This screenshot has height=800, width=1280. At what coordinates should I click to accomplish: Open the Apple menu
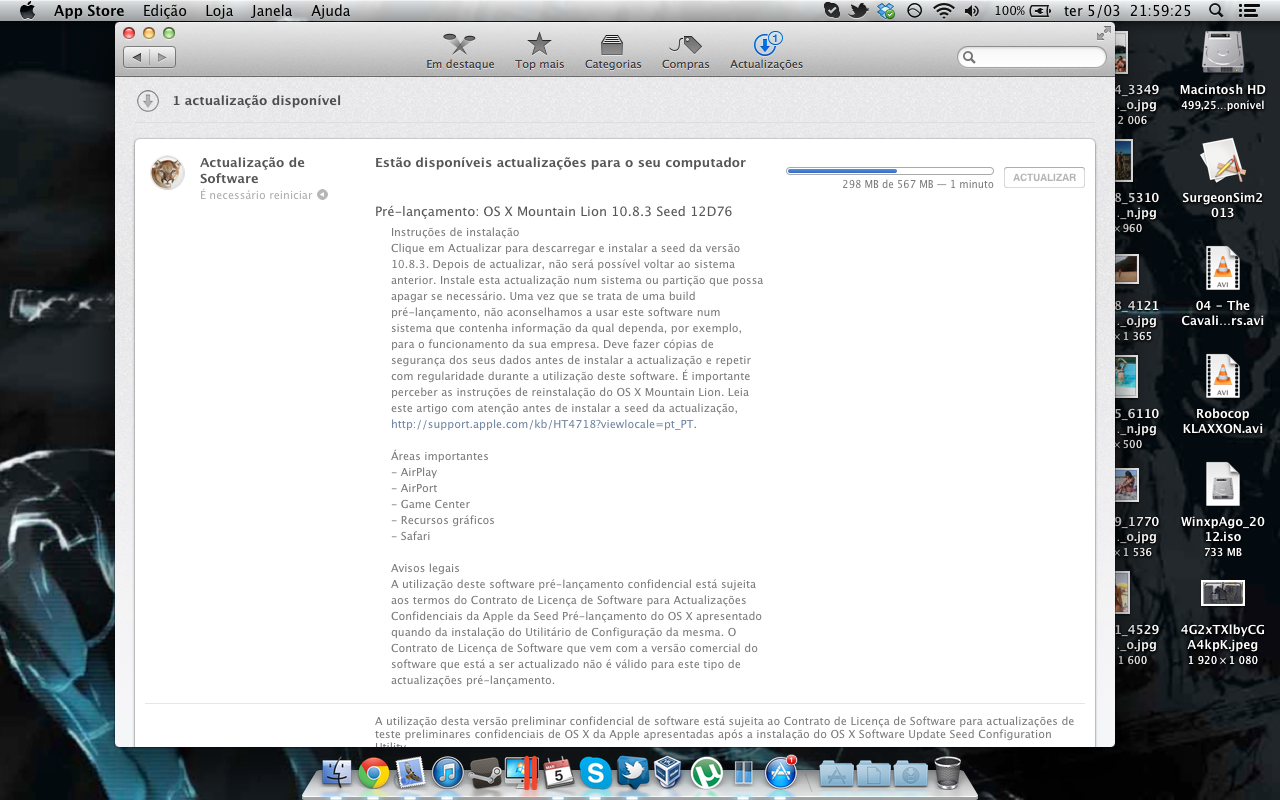tap(27, 11)
